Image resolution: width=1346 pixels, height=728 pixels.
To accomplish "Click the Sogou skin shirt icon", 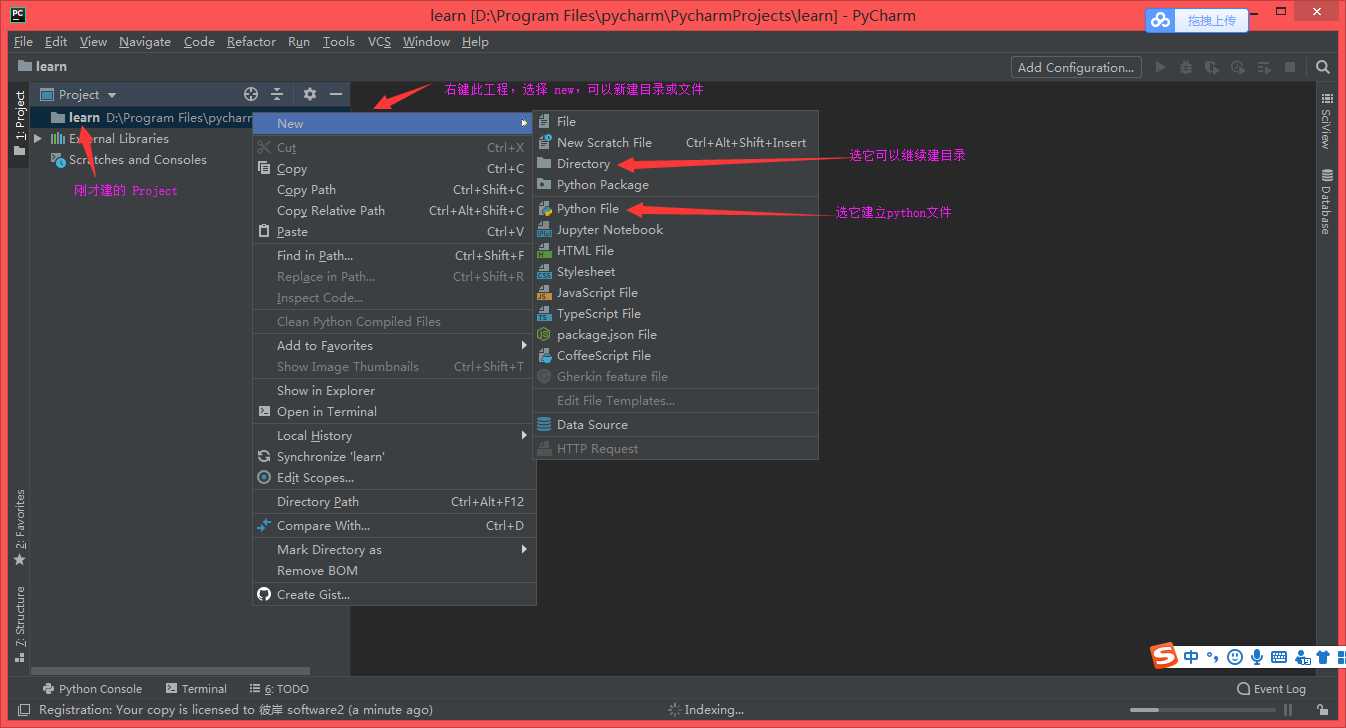I will [1323, 657].
